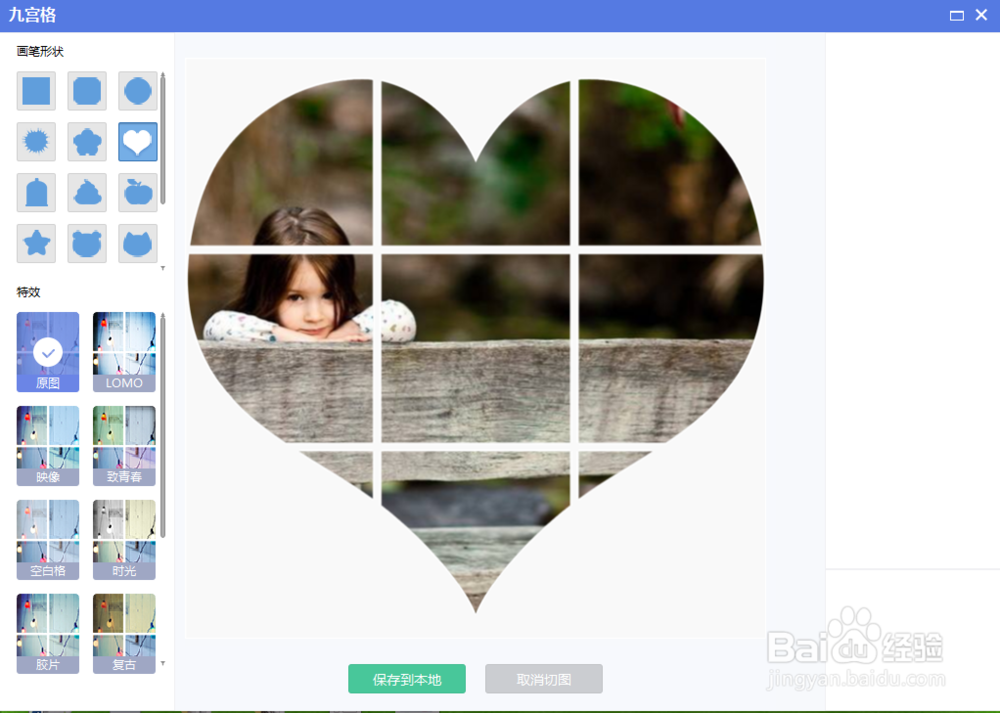Click the center heart grid cell

pos(476,348)
